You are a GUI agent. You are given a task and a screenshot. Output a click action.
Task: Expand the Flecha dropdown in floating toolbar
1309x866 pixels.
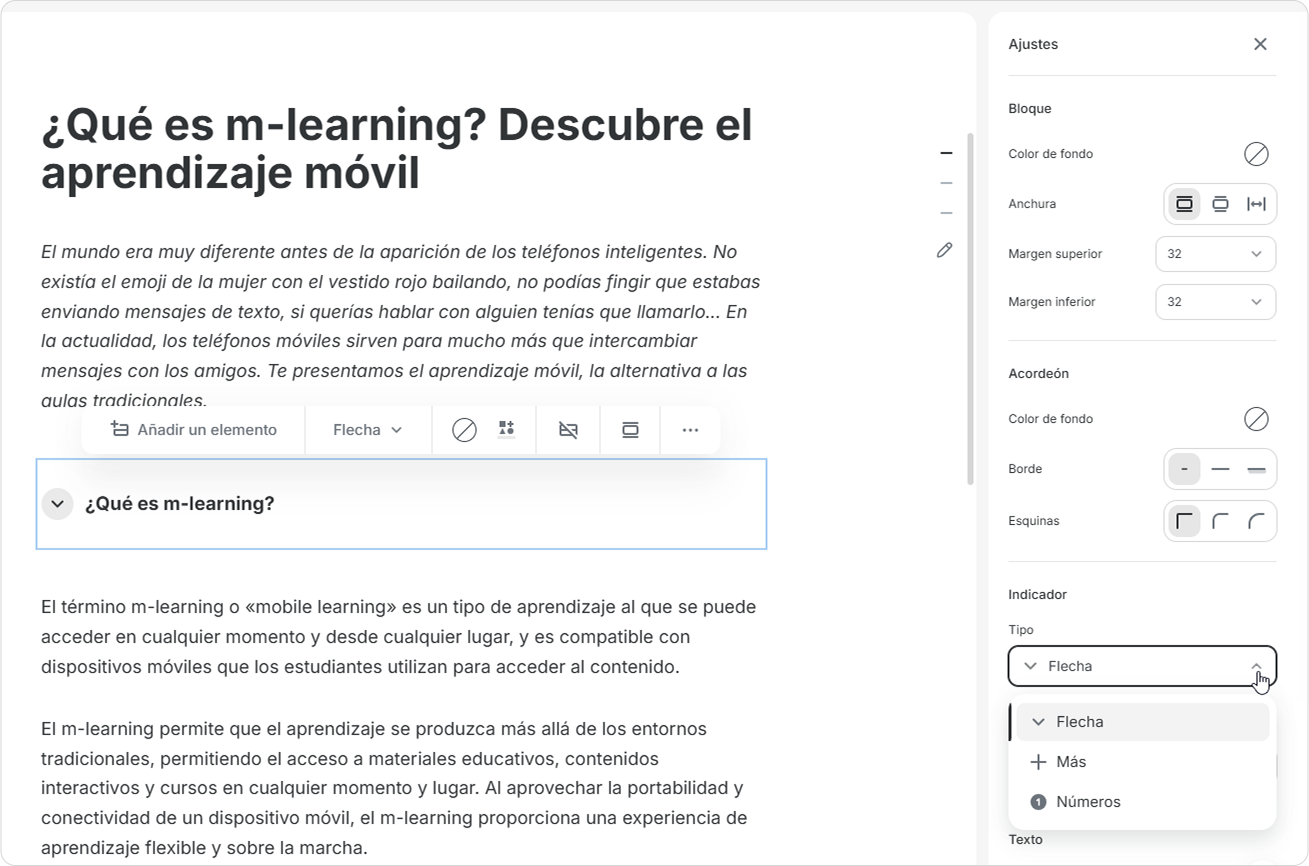pyautogui.click(x=367, y=430)
